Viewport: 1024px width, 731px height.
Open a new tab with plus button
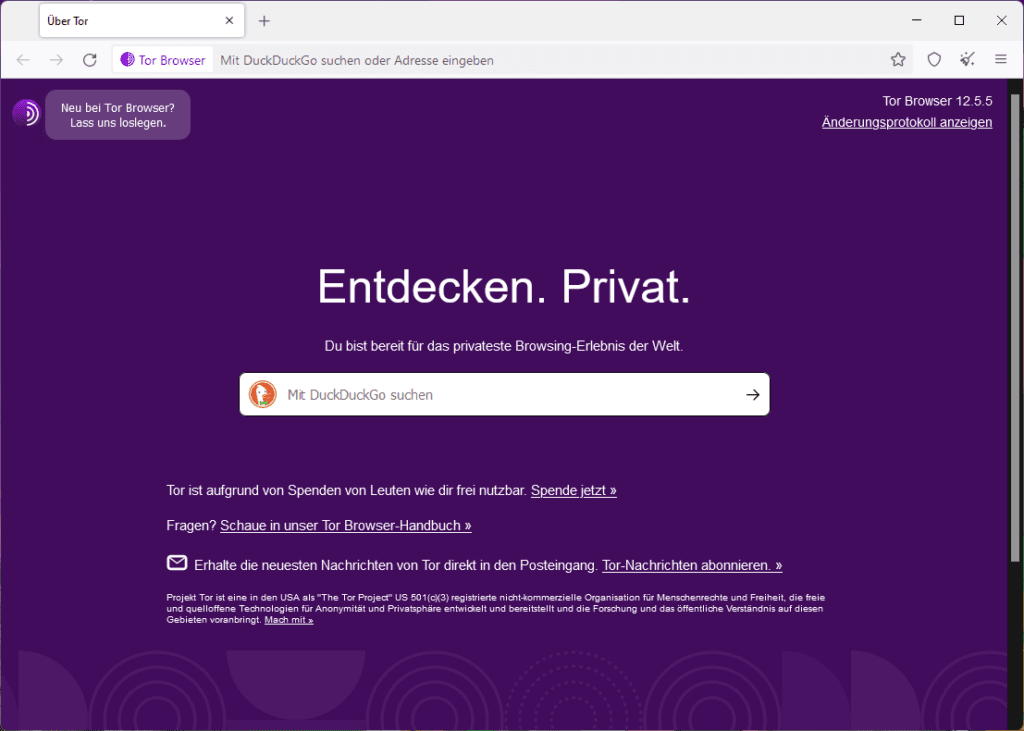264,21
